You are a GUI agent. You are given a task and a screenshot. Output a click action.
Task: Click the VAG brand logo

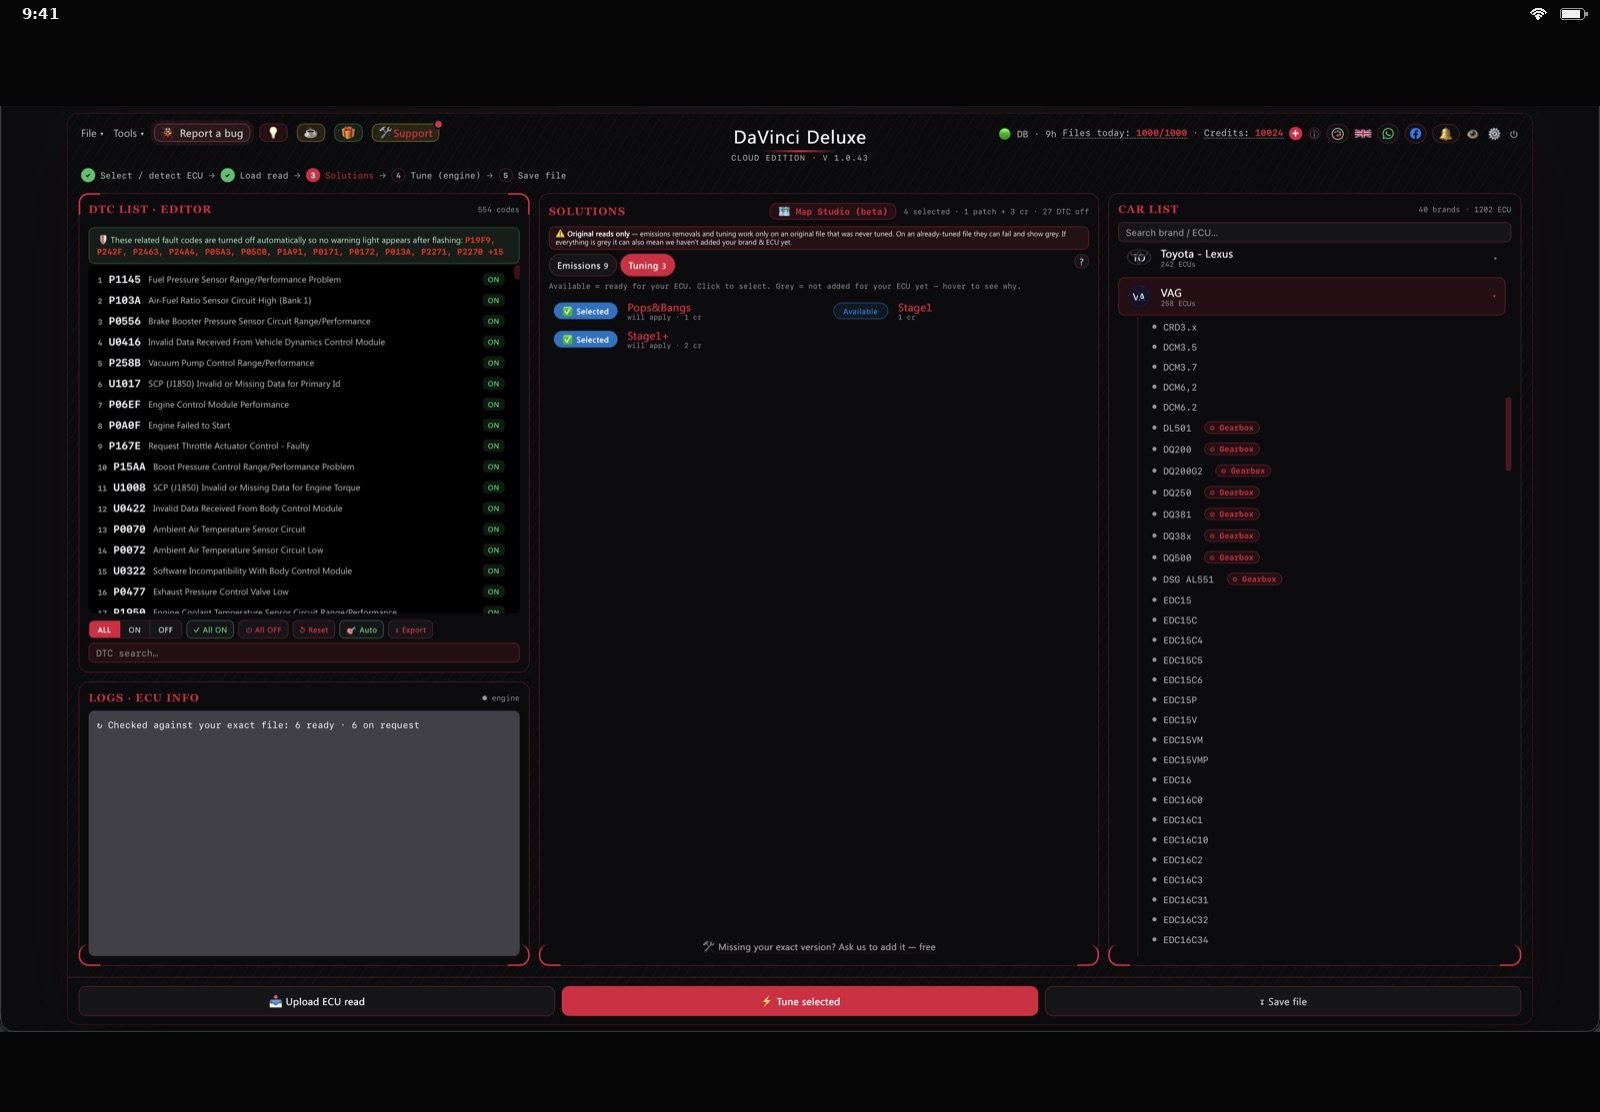coord(1138,296)
